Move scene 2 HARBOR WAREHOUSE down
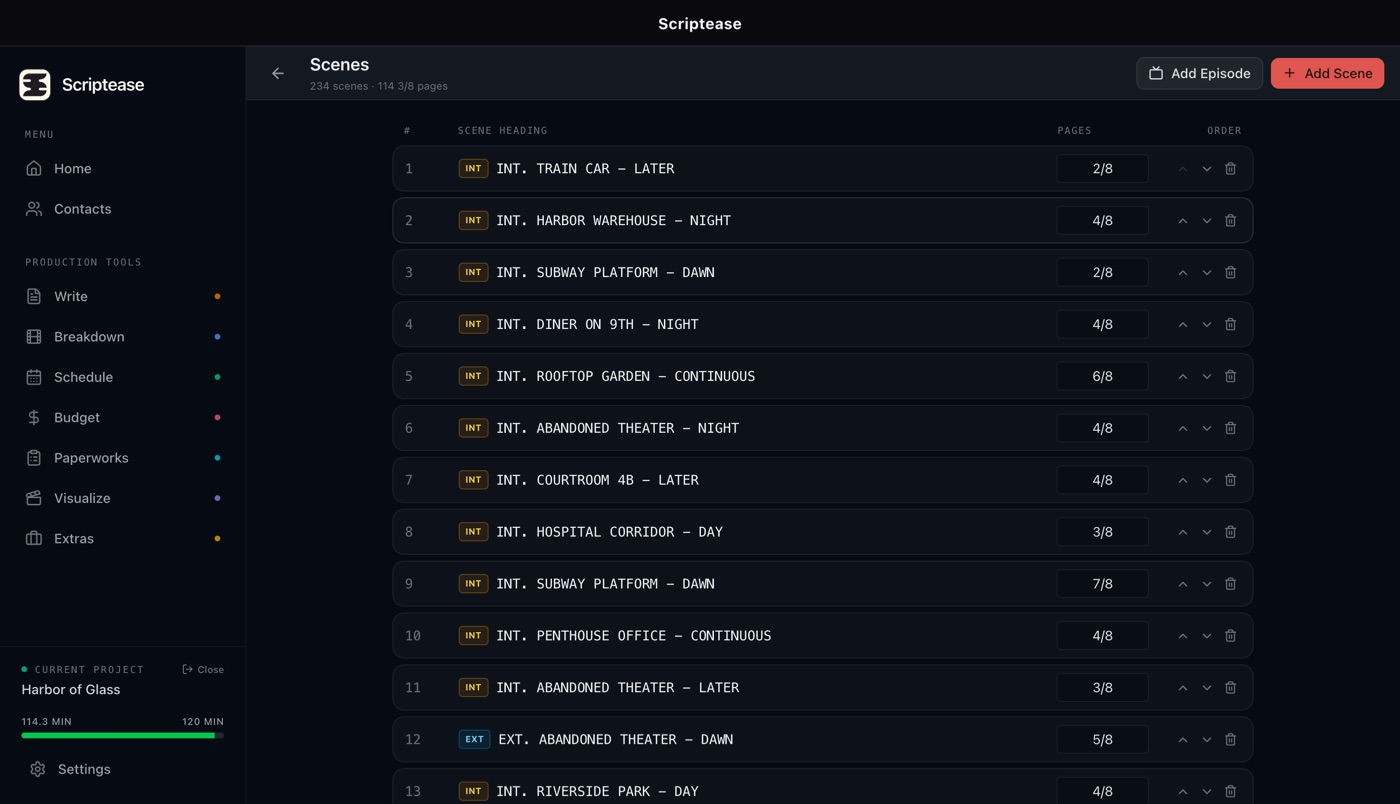The image size is (1400, 804). point(1207,221)
